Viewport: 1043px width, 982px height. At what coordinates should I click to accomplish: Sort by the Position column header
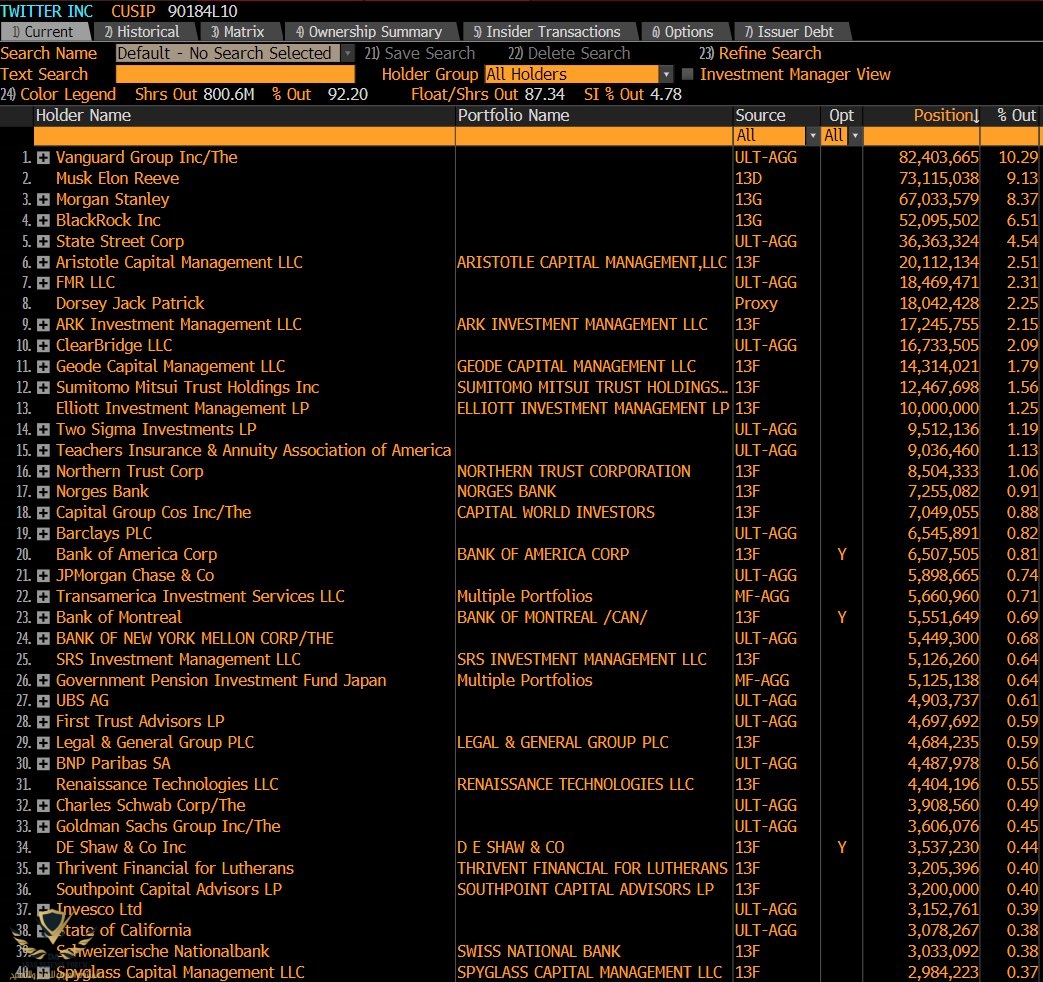[945, 116]
